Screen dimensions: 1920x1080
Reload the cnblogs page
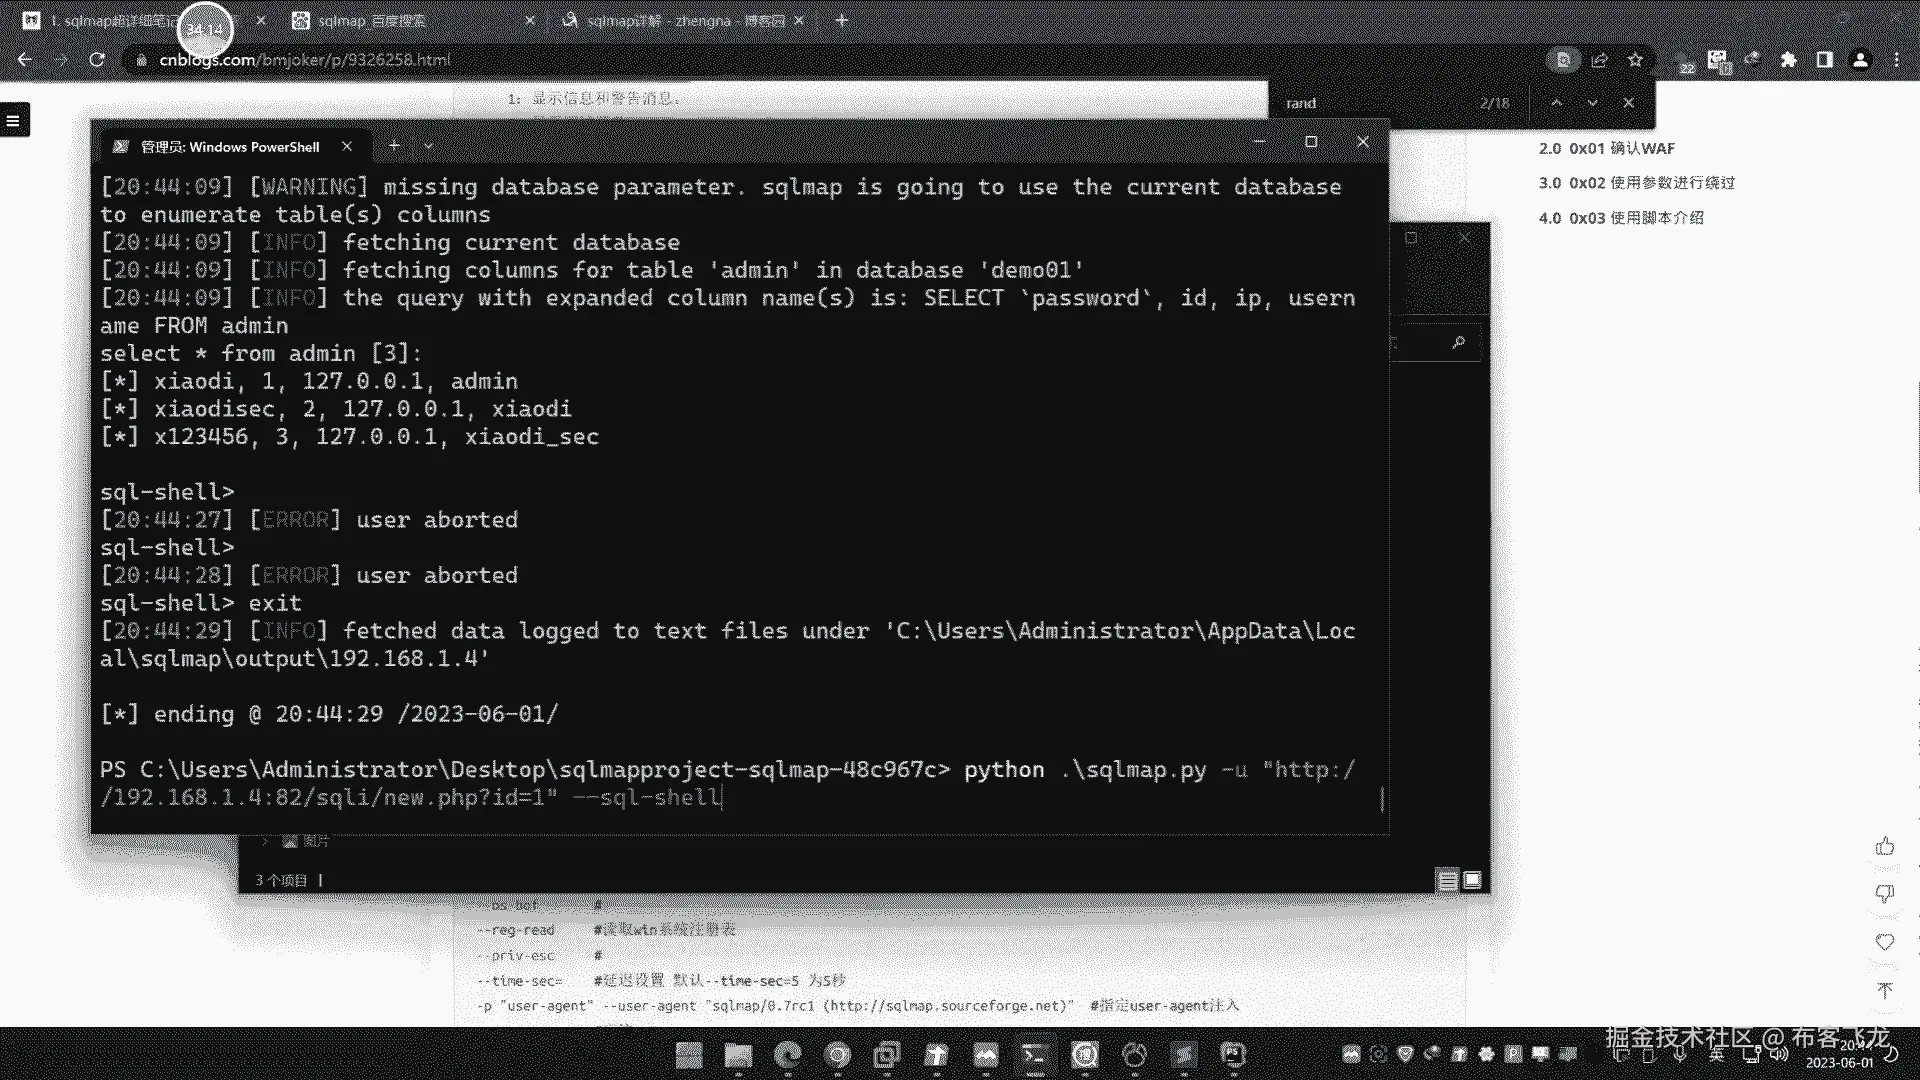coord(97,60)
